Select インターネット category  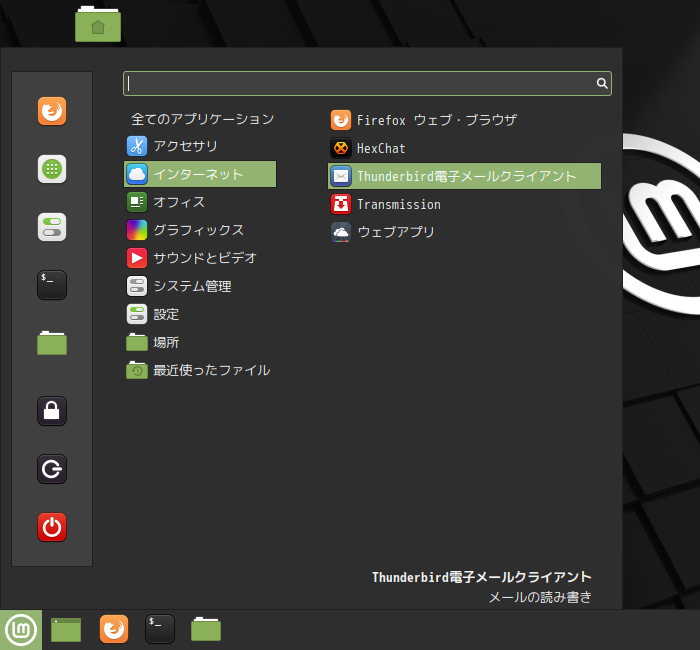200,174
